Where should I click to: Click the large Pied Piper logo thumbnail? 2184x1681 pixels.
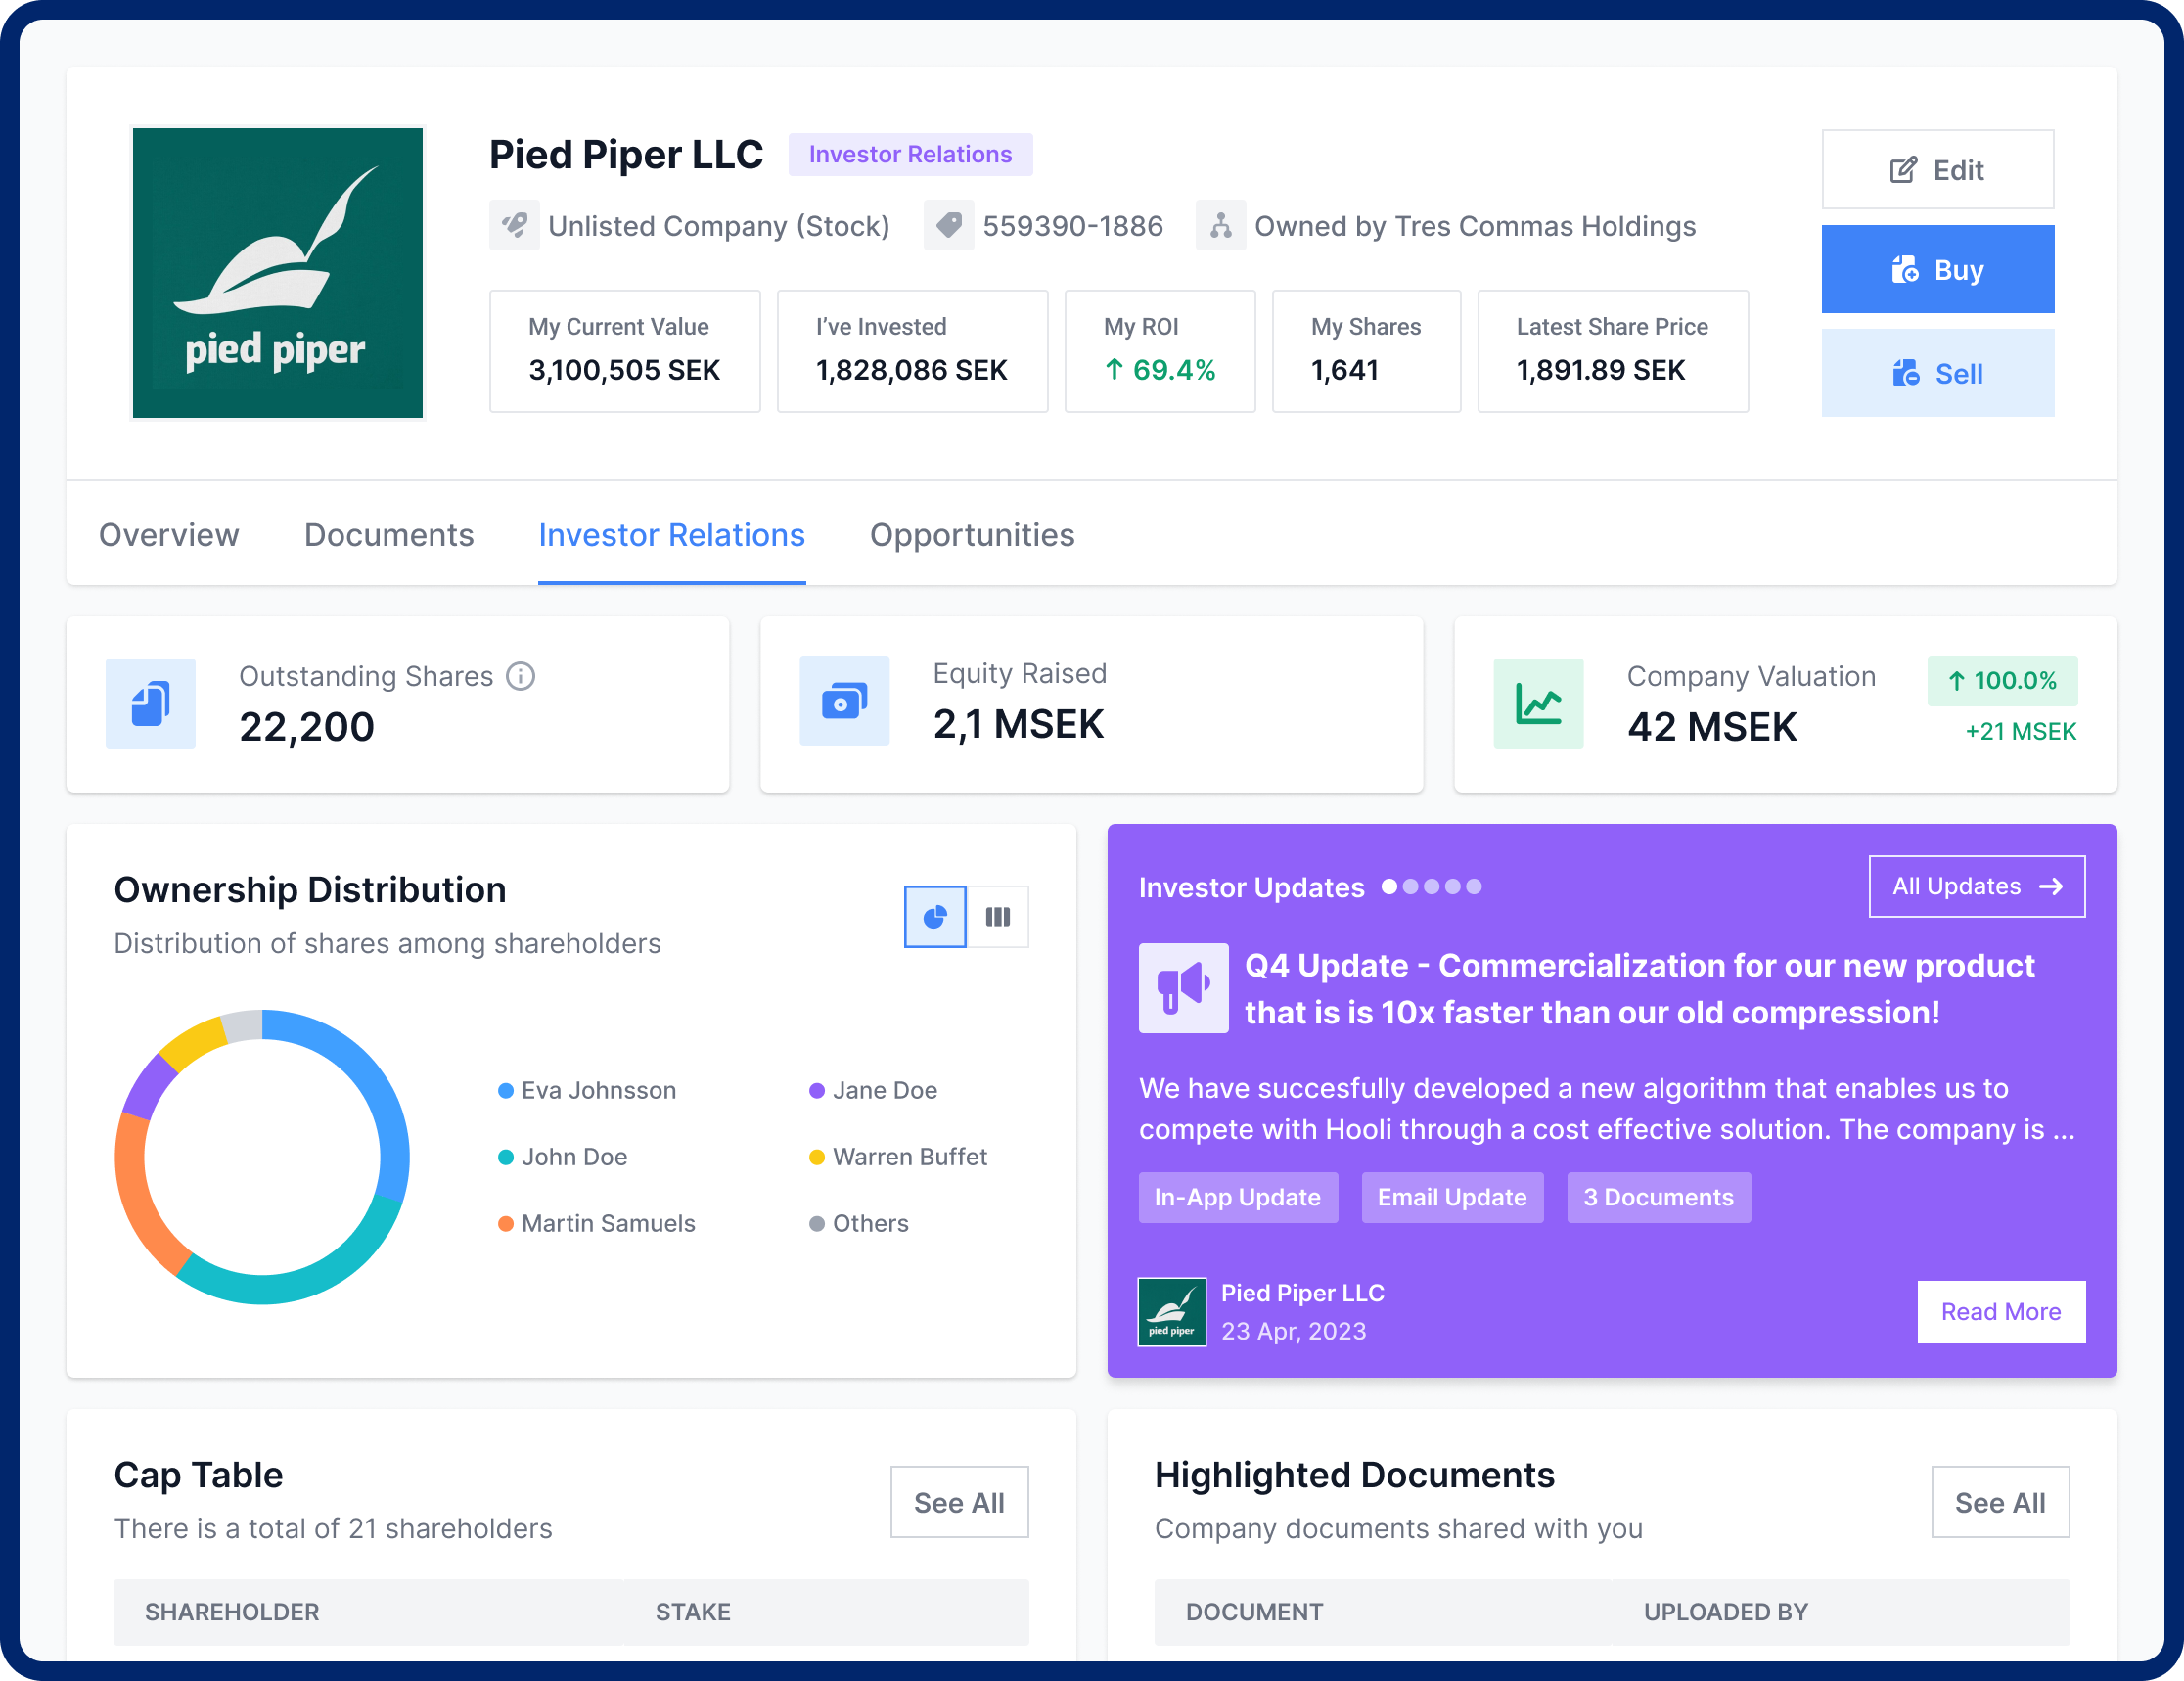click(278, 272)
